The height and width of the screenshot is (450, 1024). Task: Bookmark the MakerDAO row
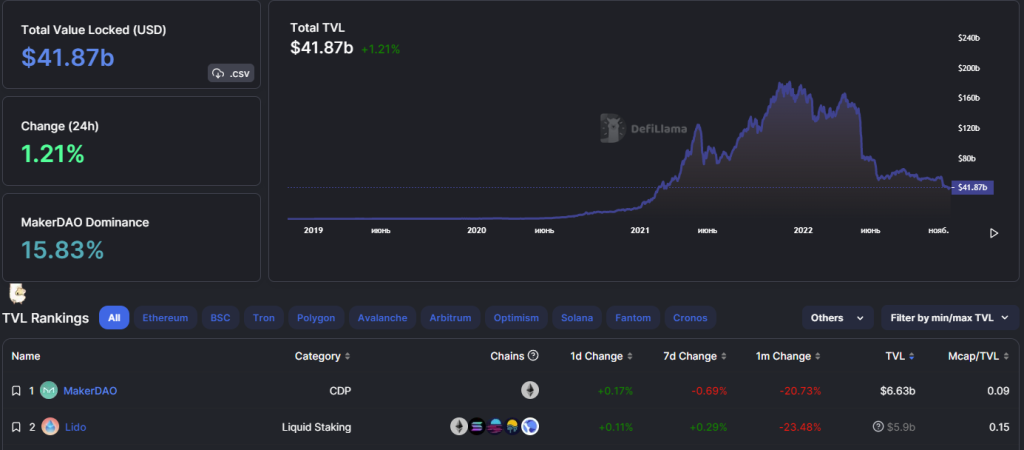coord(16,391)
